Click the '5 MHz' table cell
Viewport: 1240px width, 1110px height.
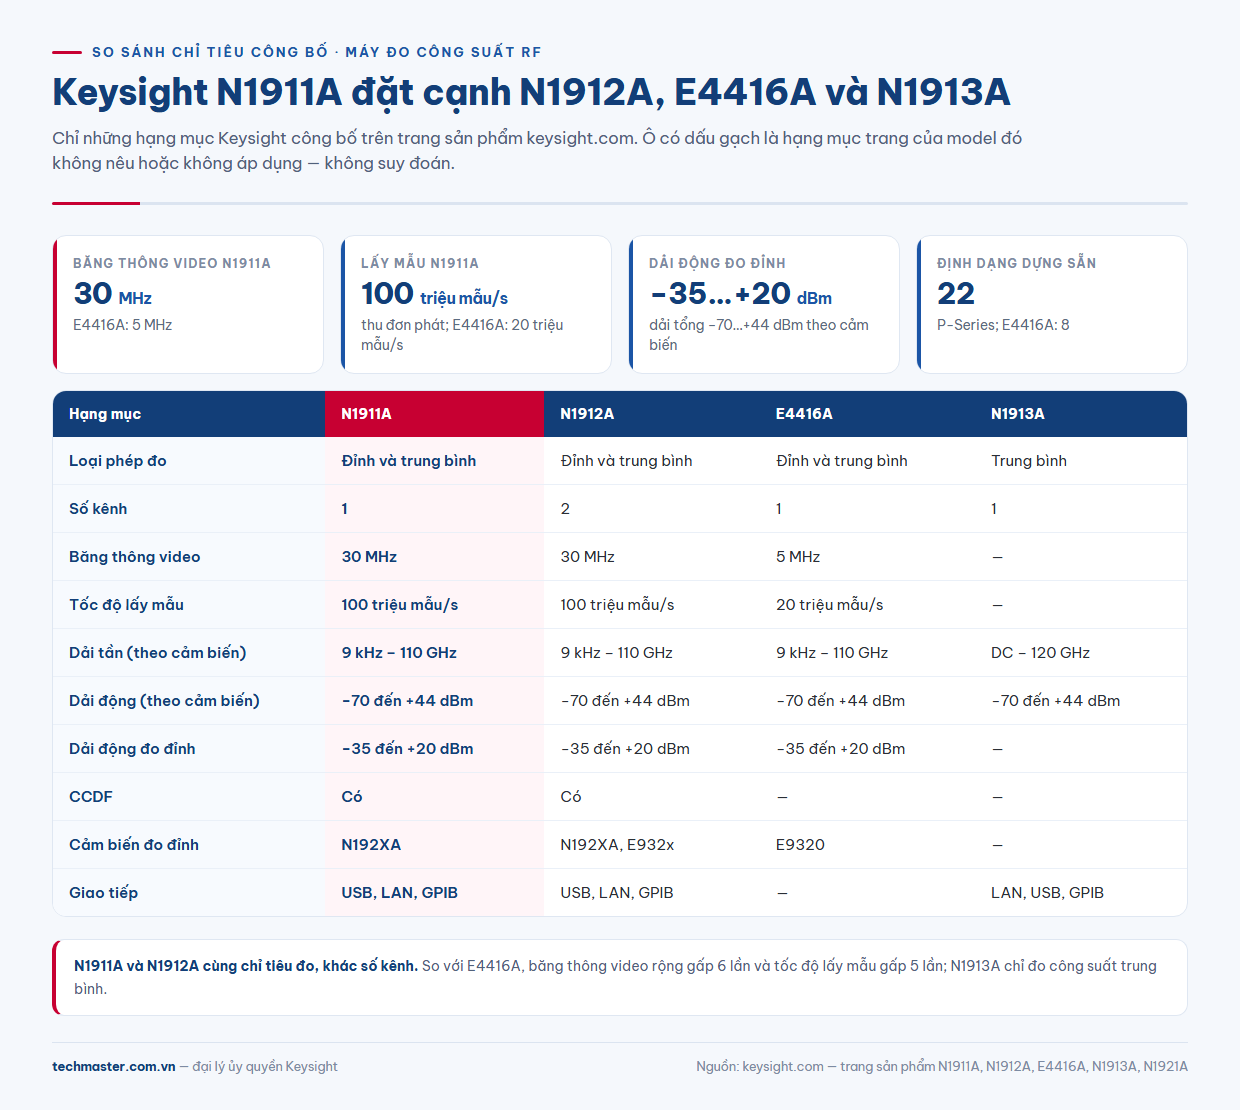pyautogui.click(x=867, y=557)
